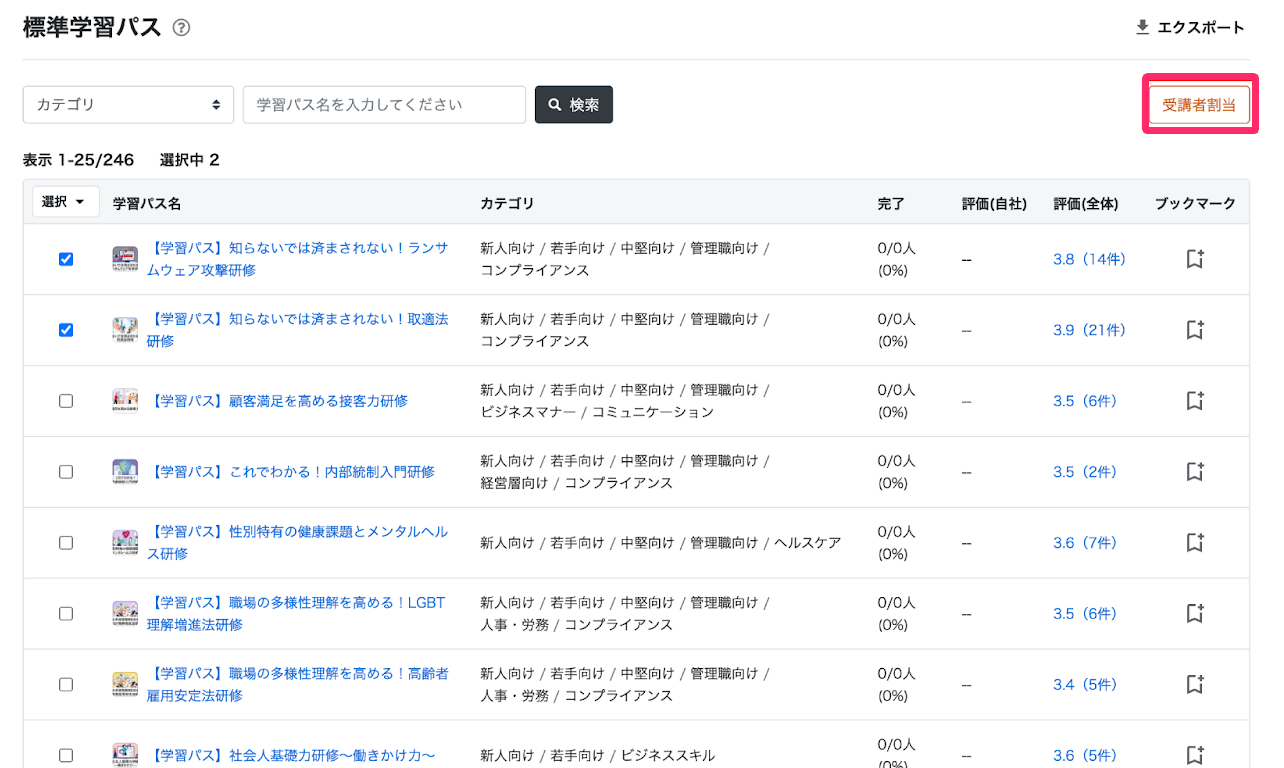Open the 内部統制入門研修 thumbnail image

(x=125, y=472)
